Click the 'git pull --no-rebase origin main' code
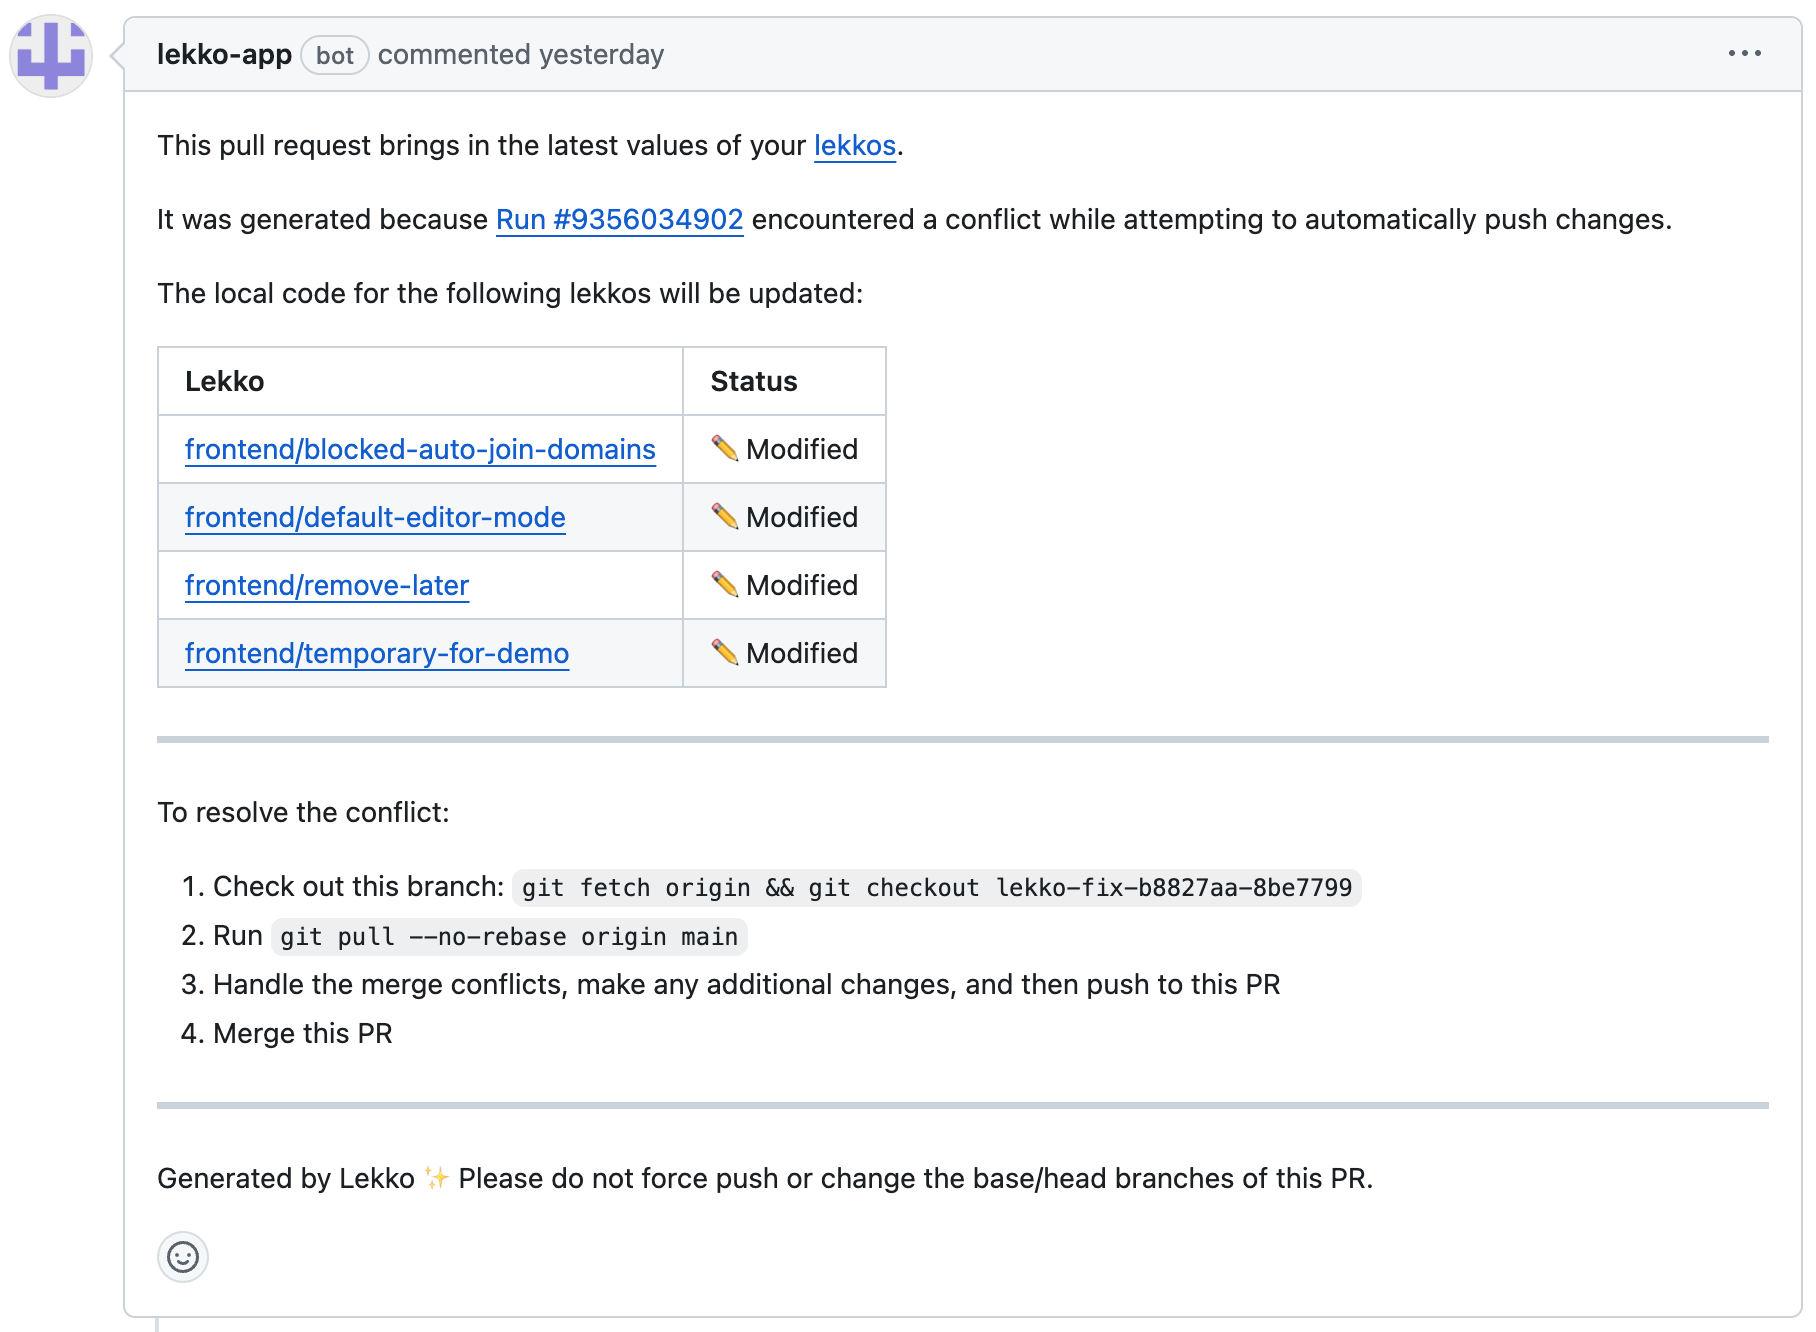 509,937
